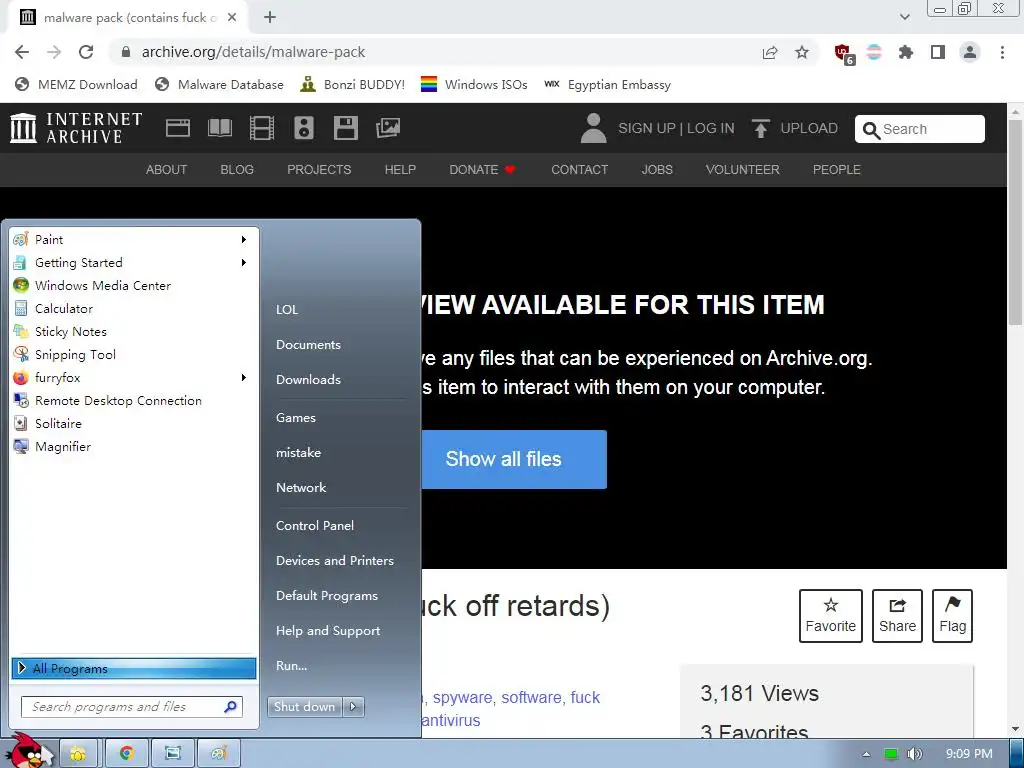This screenshot has height=768, width=1024.
Task: Expand the furryfox submenu arrow
Action: pos(244,377)
